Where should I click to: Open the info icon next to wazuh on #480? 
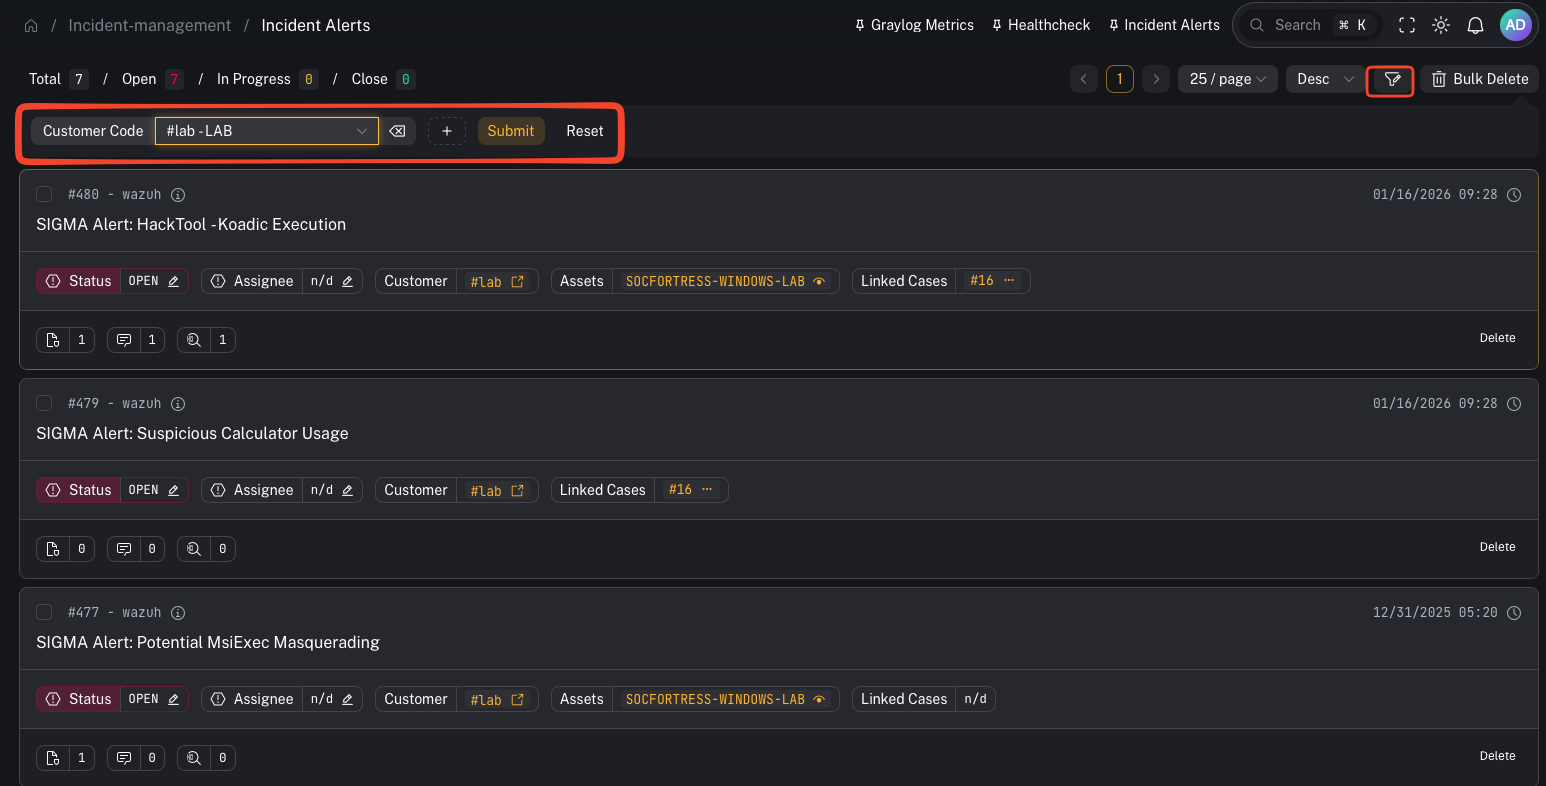click(178, 194)
